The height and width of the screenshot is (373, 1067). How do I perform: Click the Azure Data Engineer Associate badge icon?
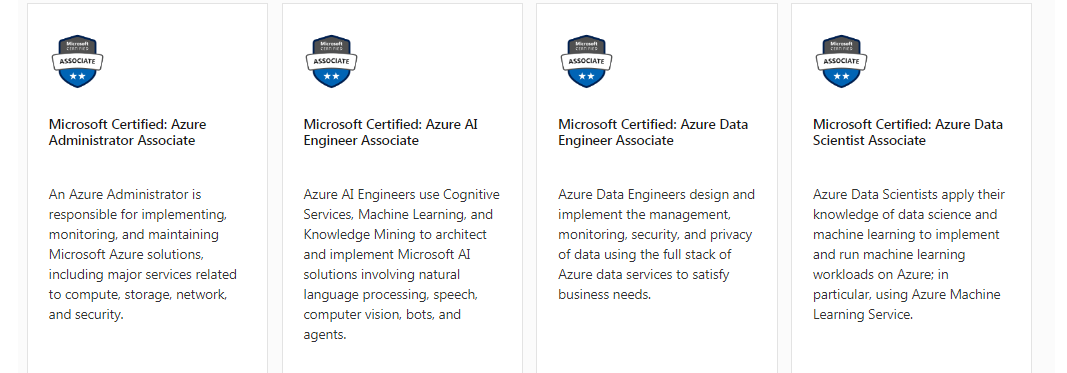(586, 61)
